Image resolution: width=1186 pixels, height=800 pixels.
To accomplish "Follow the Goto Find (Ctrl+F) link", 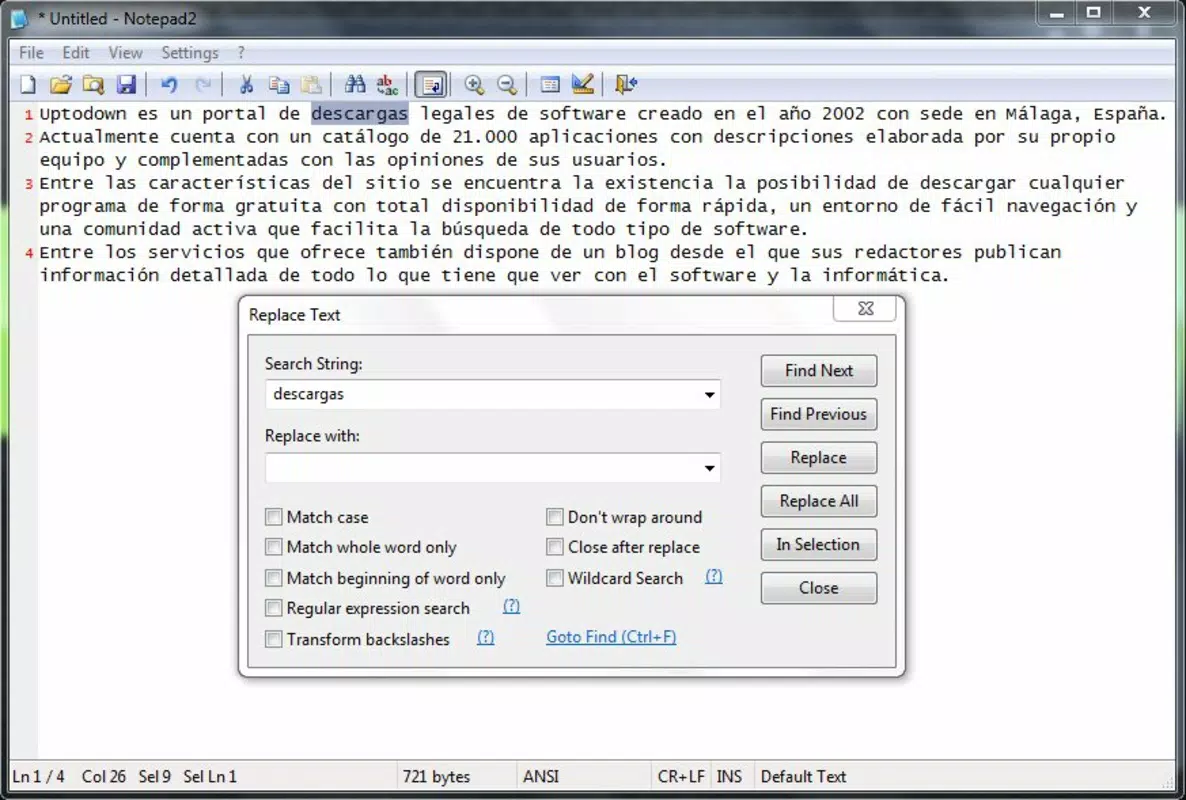I will click(x=611, y=637).
